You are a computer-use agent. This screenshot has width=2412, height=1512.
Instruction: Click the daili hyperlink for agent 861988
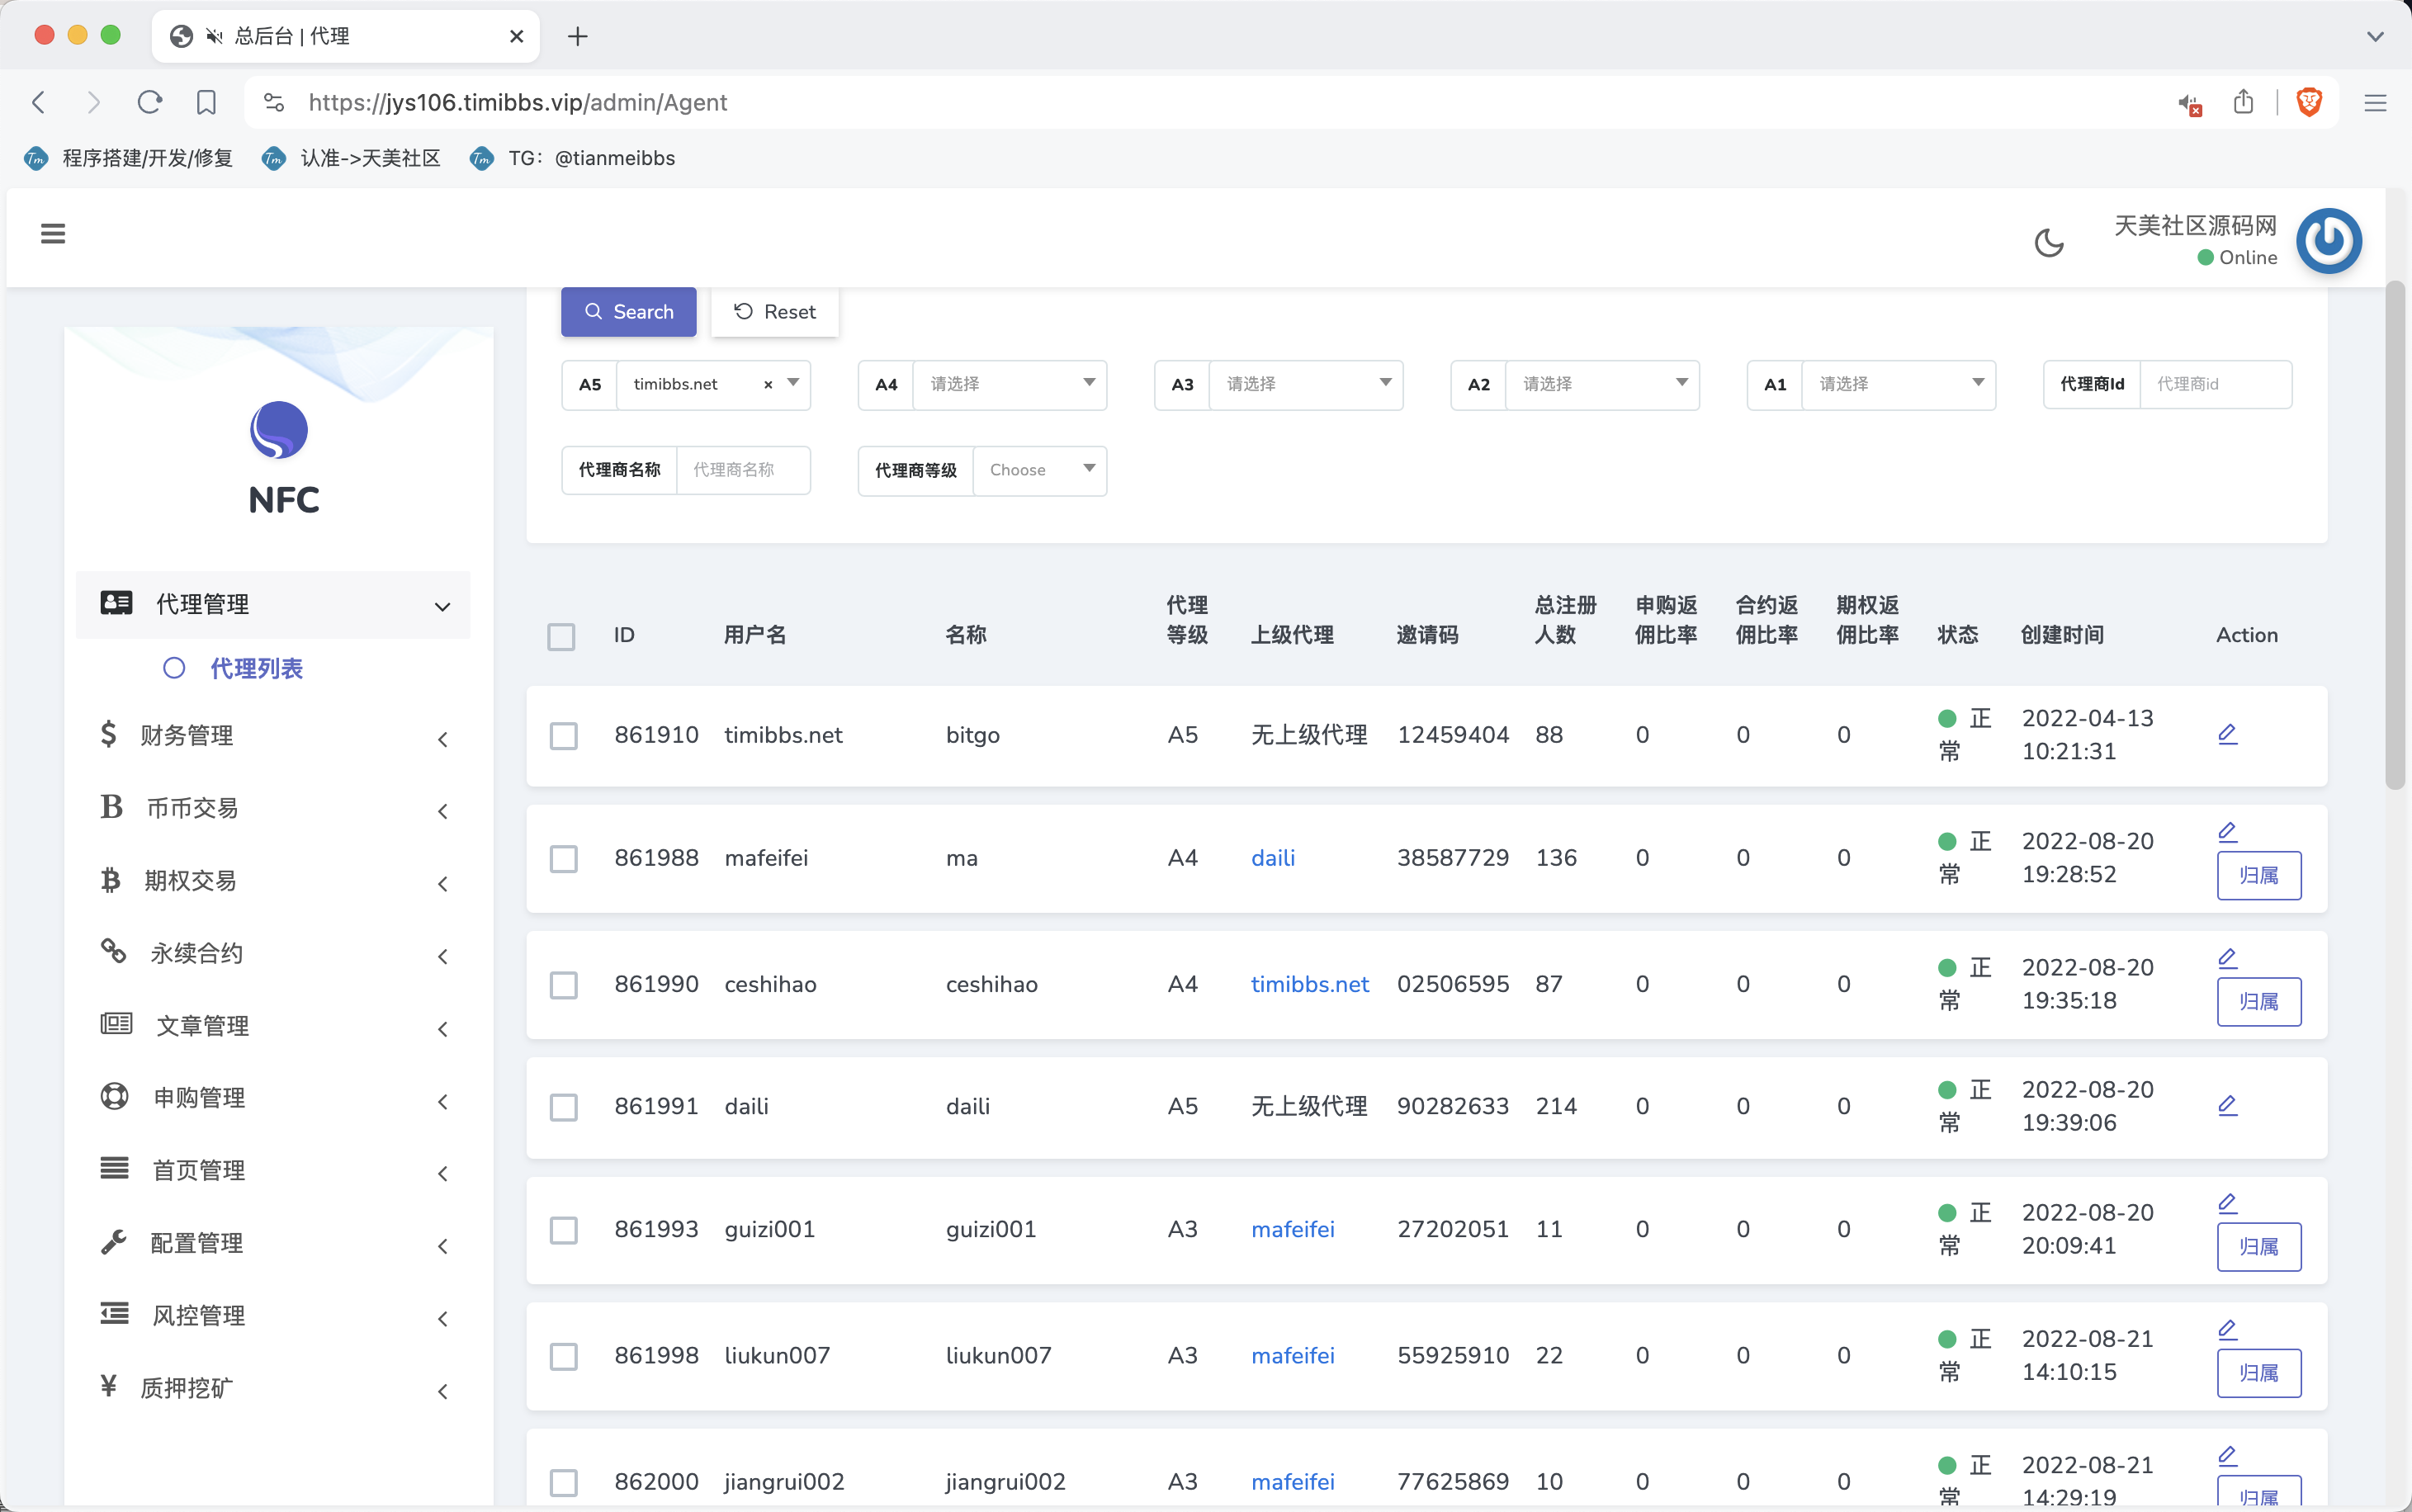point(1273,857)
